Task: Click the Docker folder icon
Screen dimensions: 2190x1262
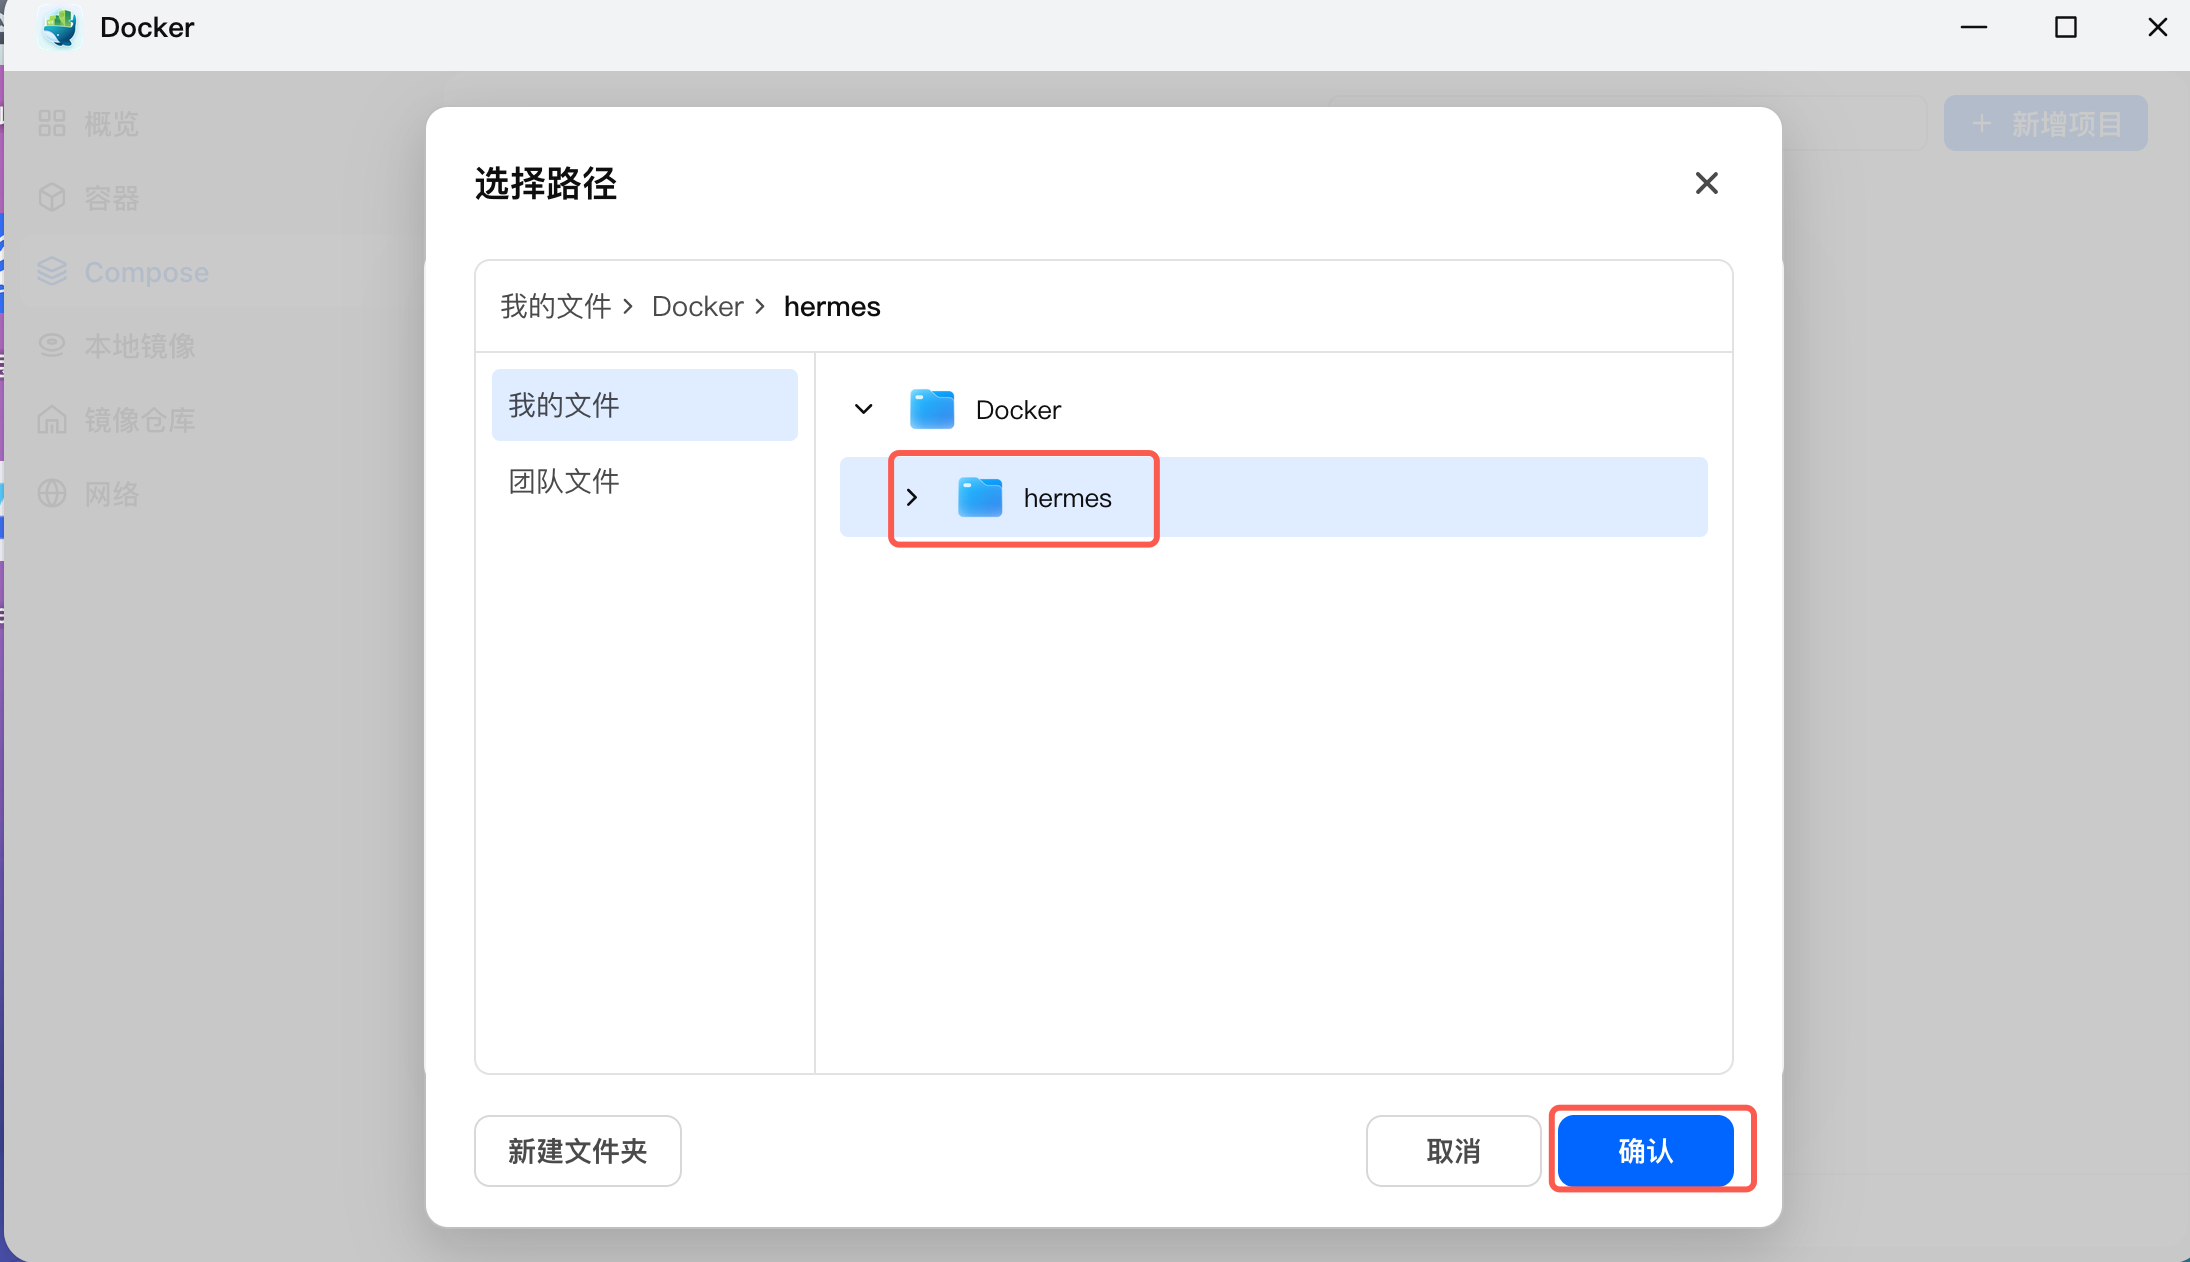Action: pos(931,409)
